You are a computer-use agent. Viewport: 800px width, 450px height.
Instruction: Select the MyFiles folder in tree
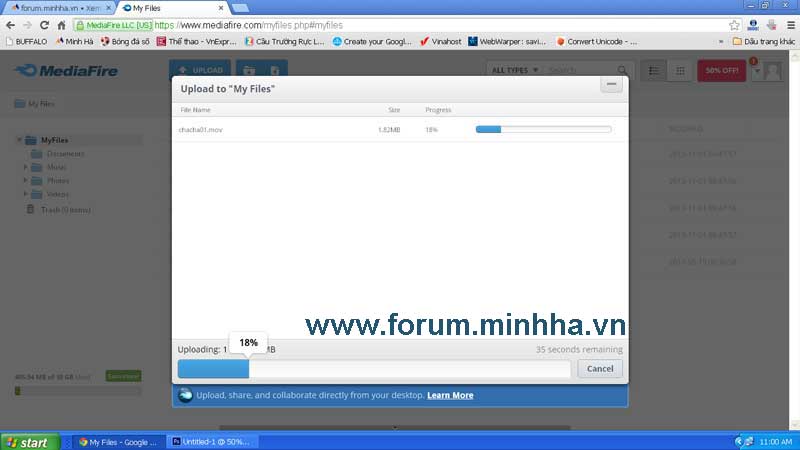coord(54,140)
